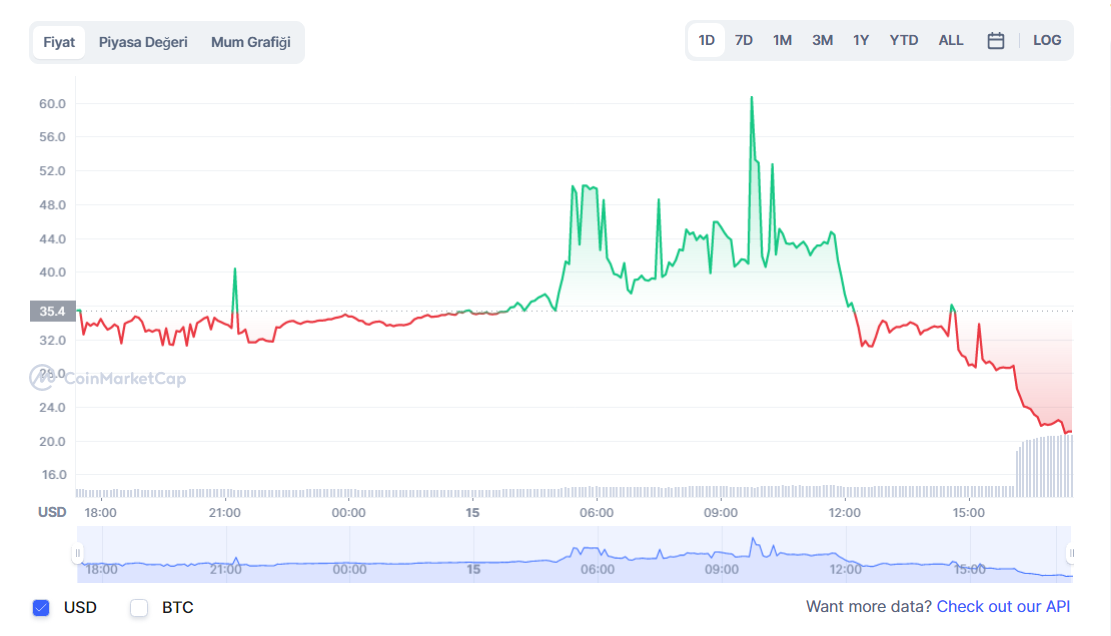Click the CoinMarketCap watermark logo
The height and width of the screenshot is (636, 1111).
click(x=108, y=378)
